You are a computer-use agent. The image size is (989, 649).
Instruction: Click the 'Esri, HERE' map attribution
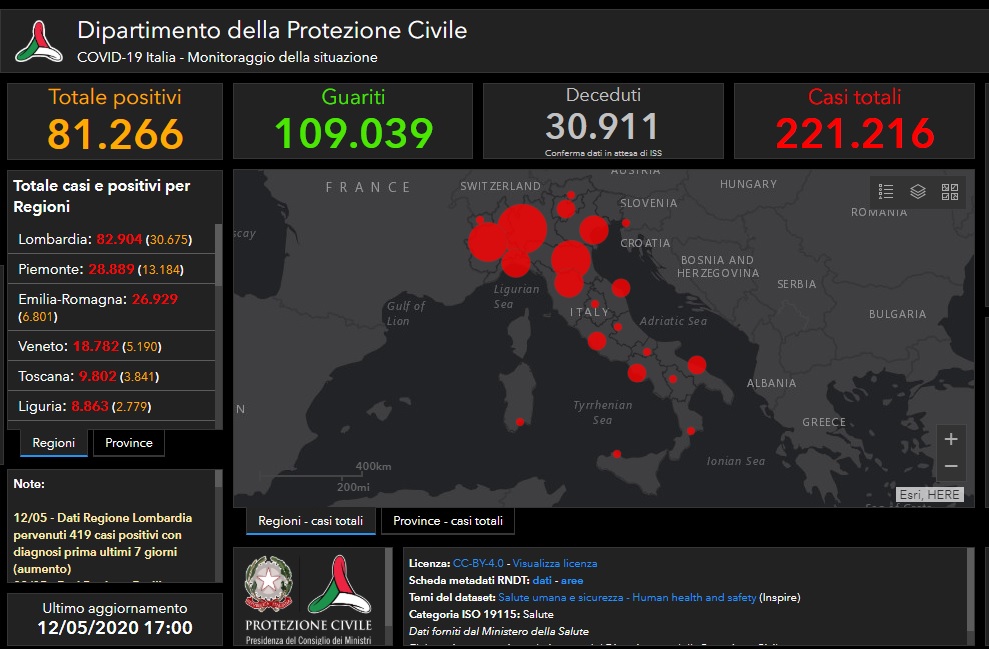(930, 494)
